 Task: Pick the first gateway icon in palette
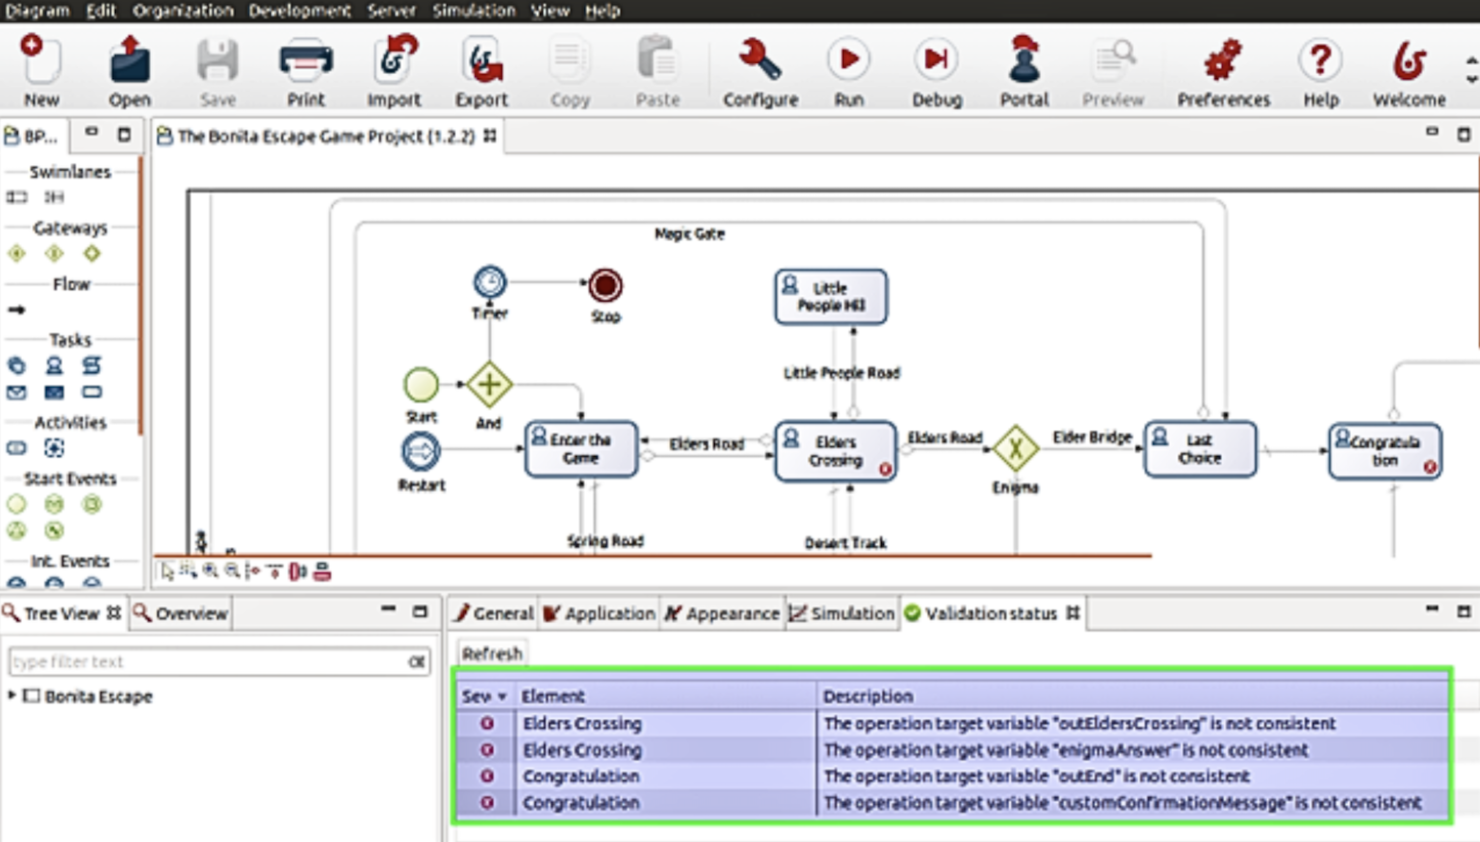[17, 253]
